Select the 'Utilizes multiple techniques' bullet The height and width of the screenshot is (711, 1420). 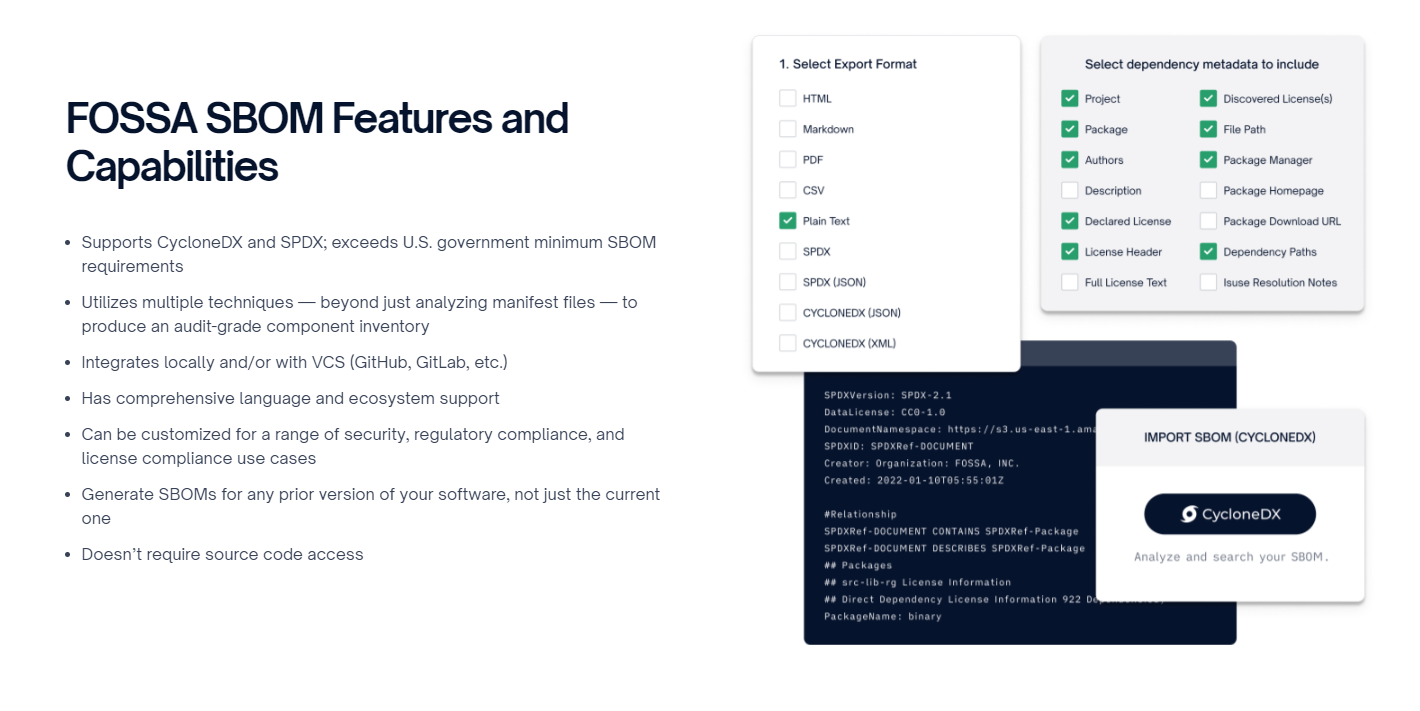360,314
